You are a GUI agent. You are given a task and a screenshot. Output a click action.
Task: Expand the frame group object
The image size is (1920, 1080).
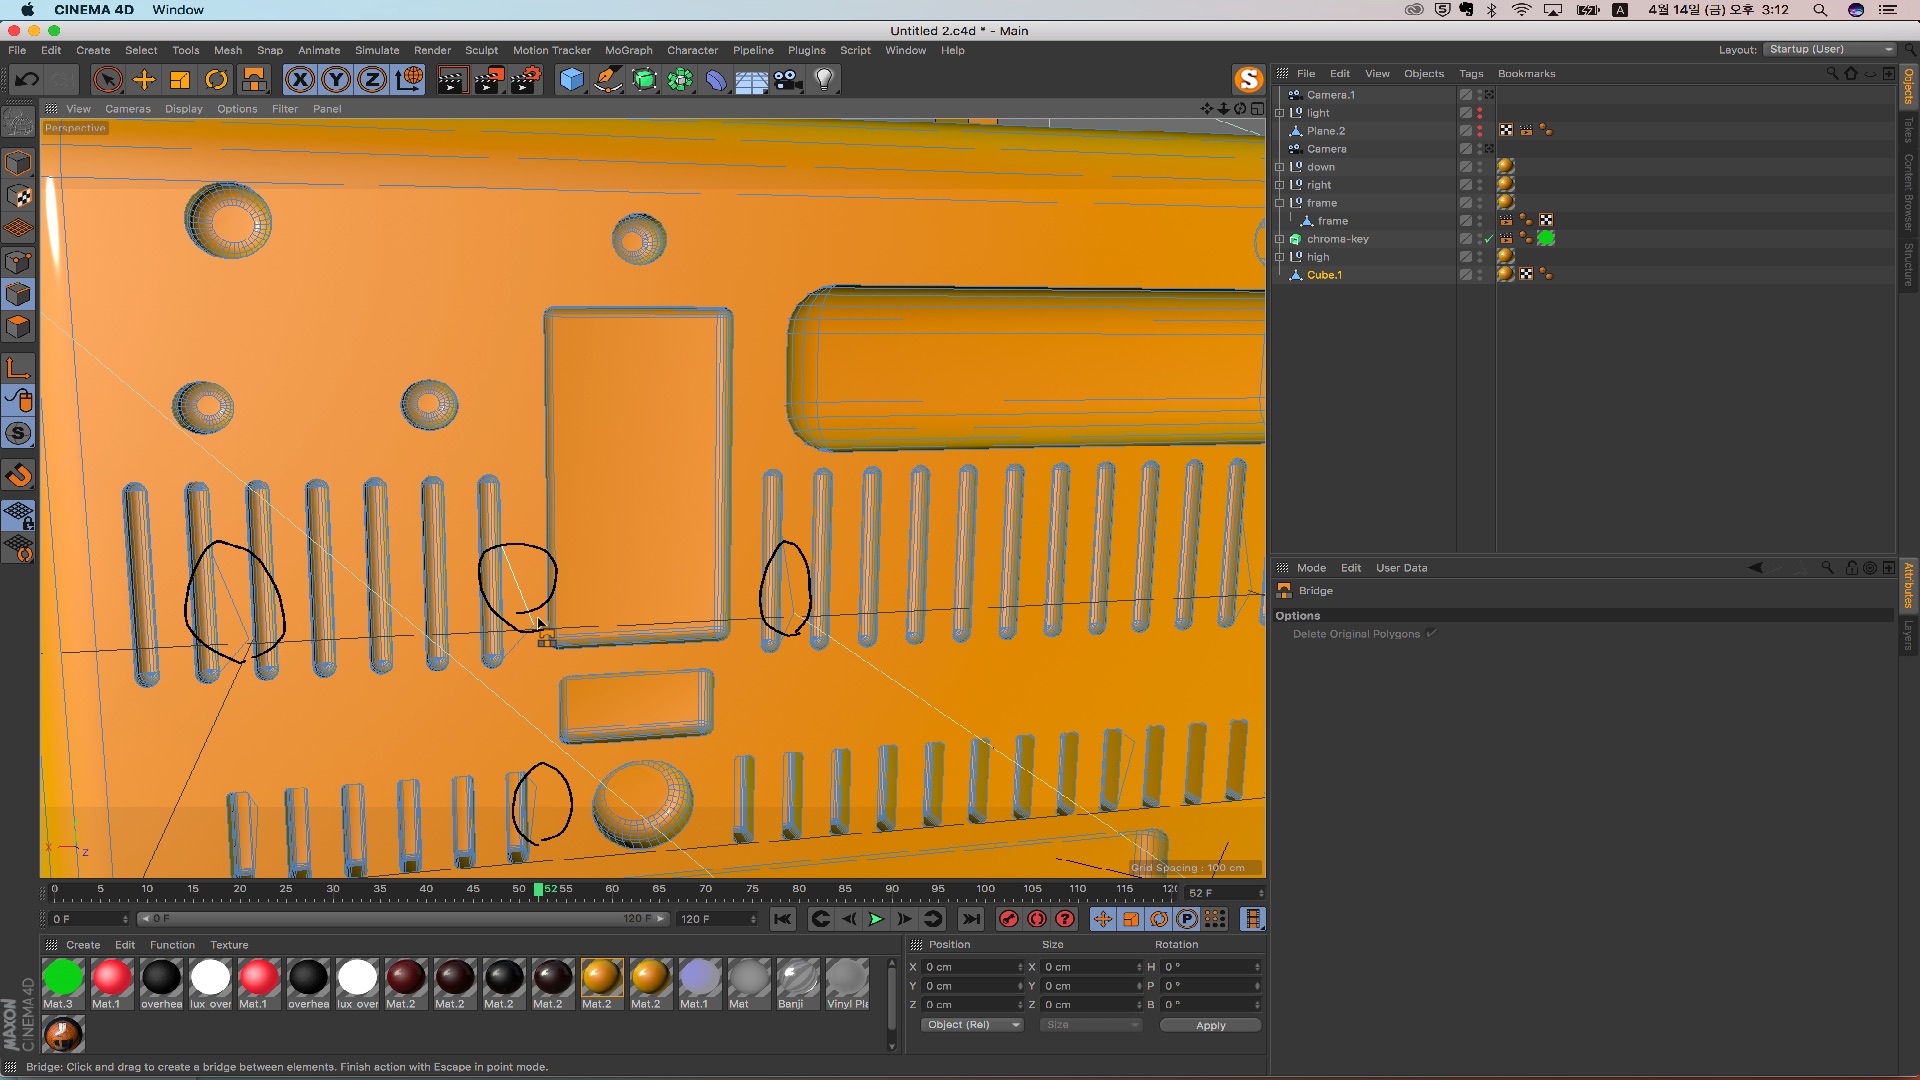1278,202
